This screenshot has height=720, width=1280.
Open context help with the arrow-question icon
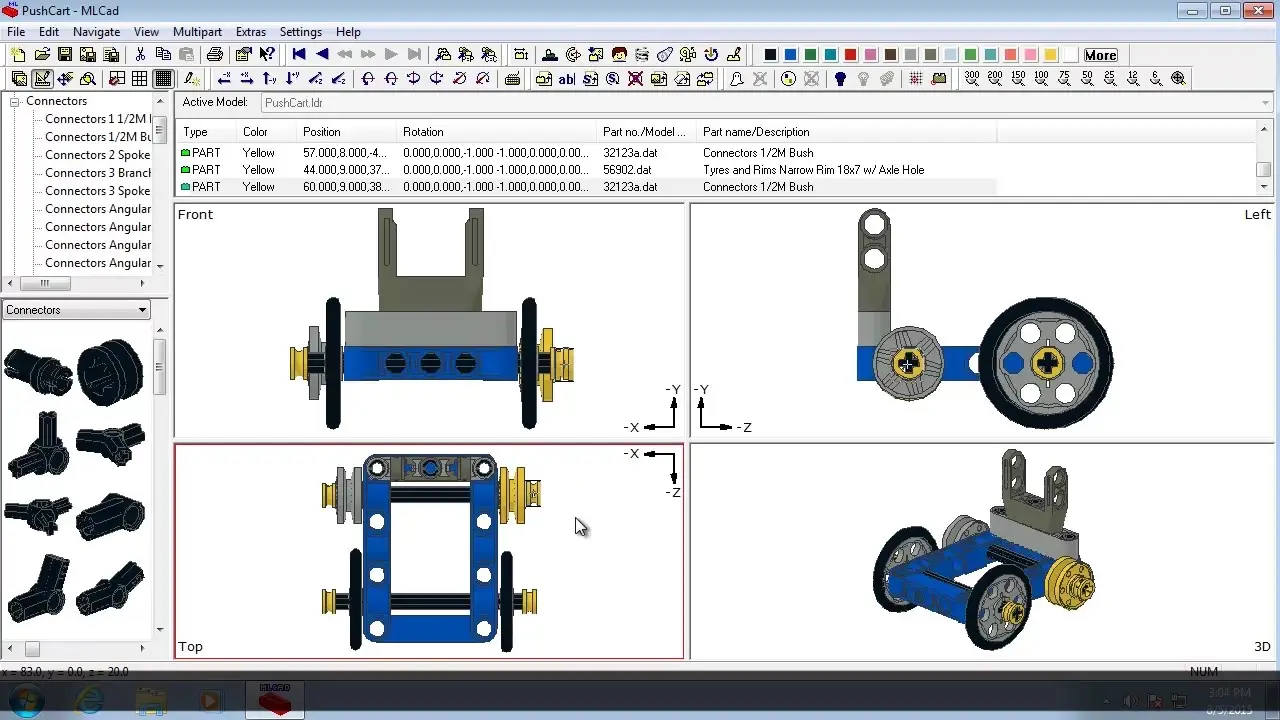tap(267, 55)
